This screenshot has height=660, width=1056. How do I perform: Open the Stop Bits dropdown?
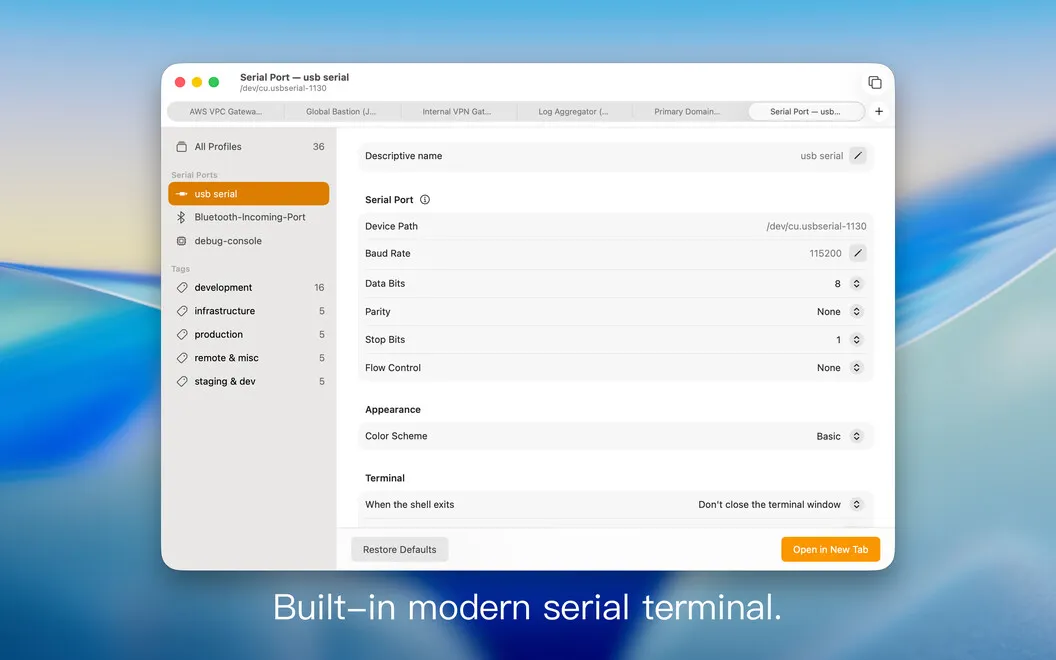coord(856,339)
